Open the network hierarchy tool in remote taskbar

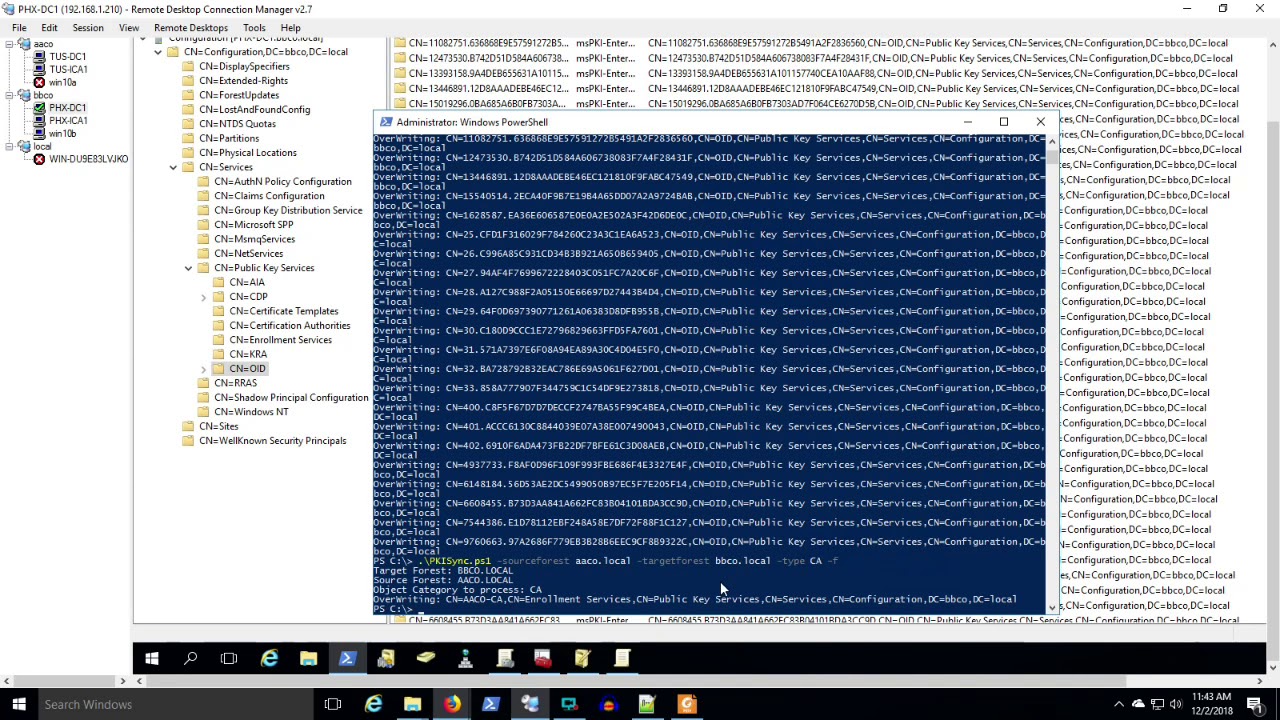point(465,658)
